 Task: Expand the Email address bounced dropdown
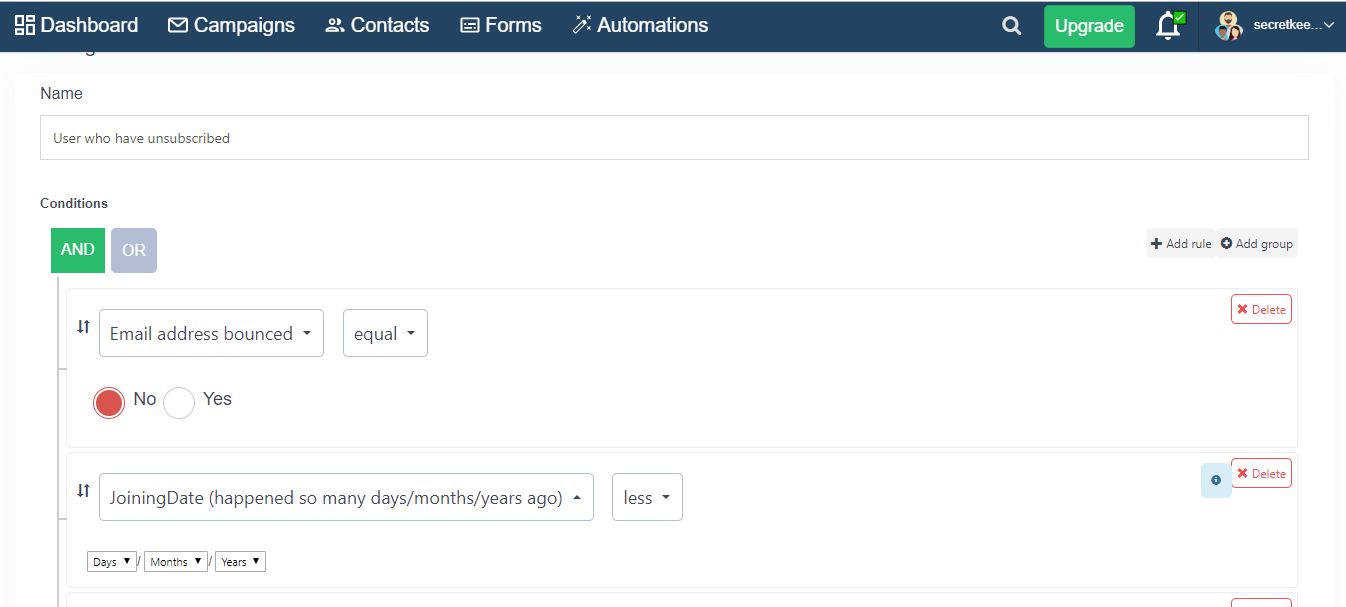point(211,333)
